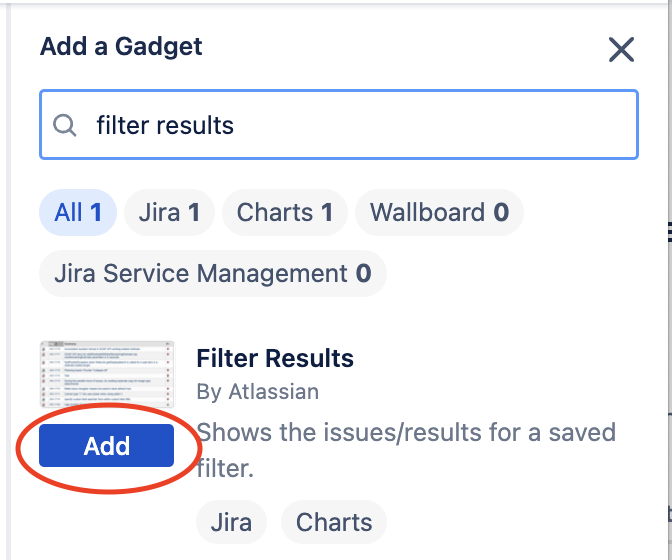Screen dimensions: 672x560
Task: Close the Add a Gadget panel
Action: coord(621,49)
